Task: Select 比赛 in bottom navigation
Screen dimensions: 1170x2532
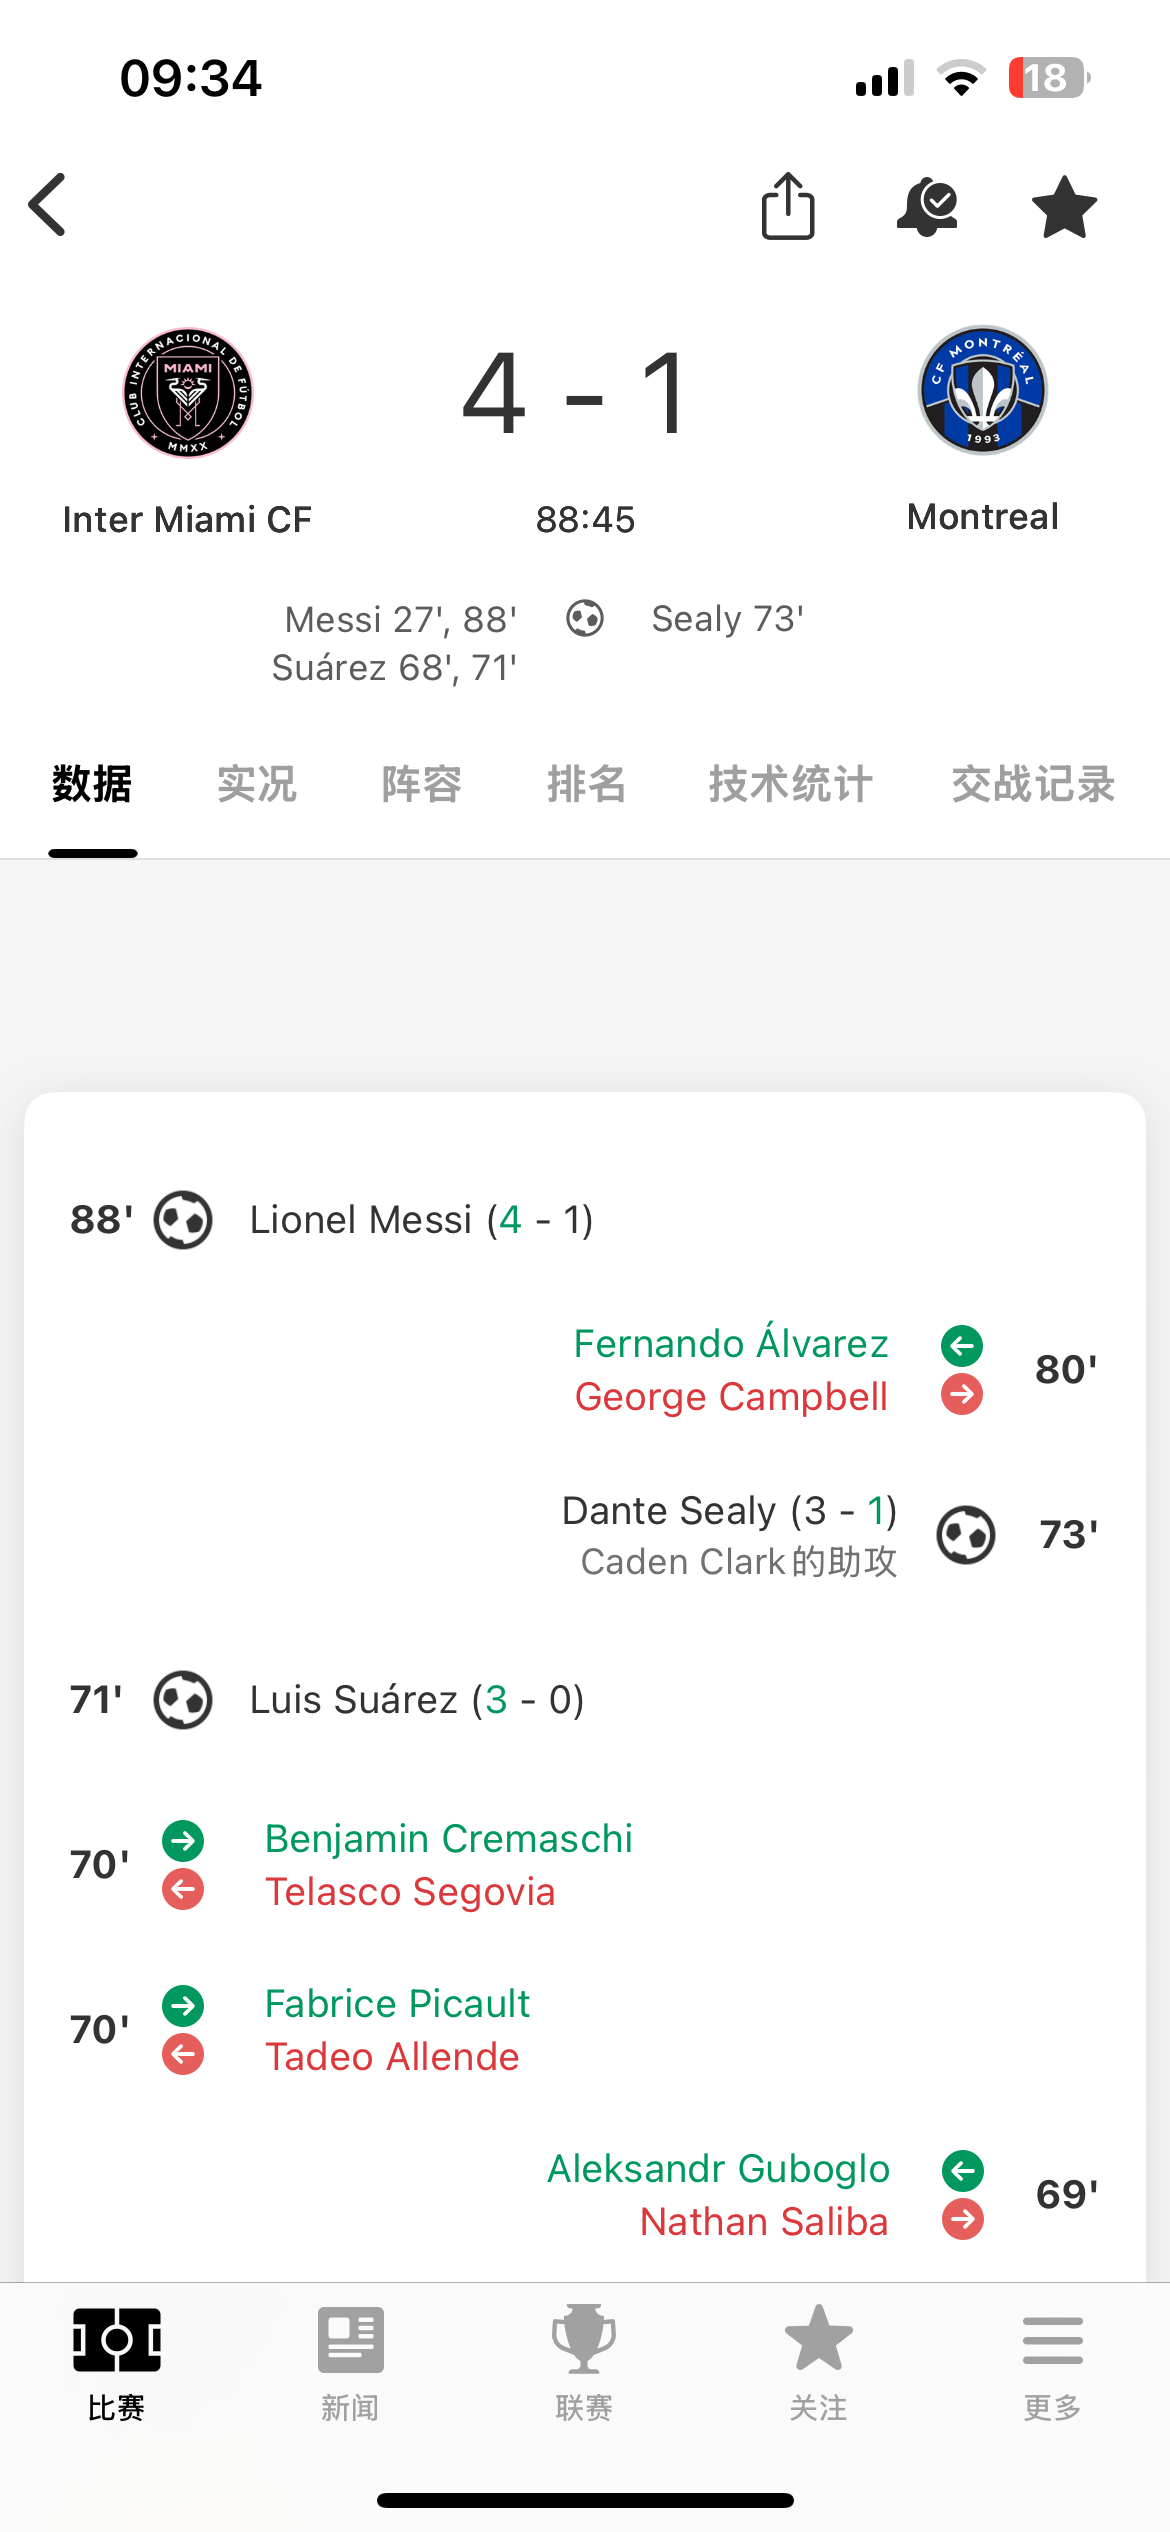Action: coord(117,2364)
